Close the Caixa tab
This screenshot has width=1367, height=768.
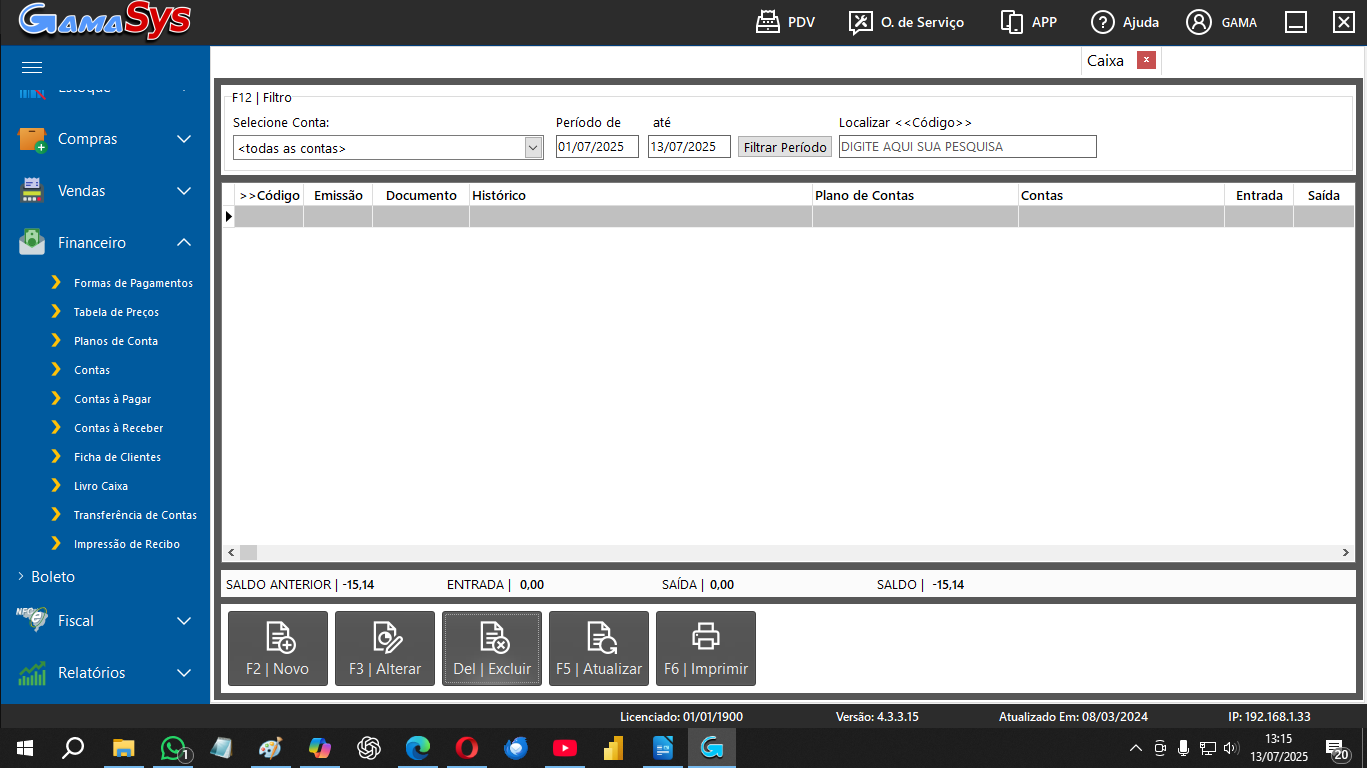[1146, 60]
